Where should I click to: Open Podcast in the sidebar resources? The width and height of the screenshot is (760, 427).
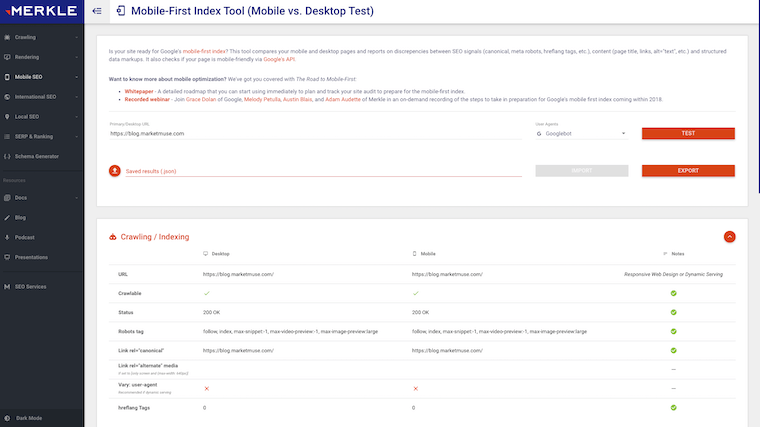click(24, 237)
